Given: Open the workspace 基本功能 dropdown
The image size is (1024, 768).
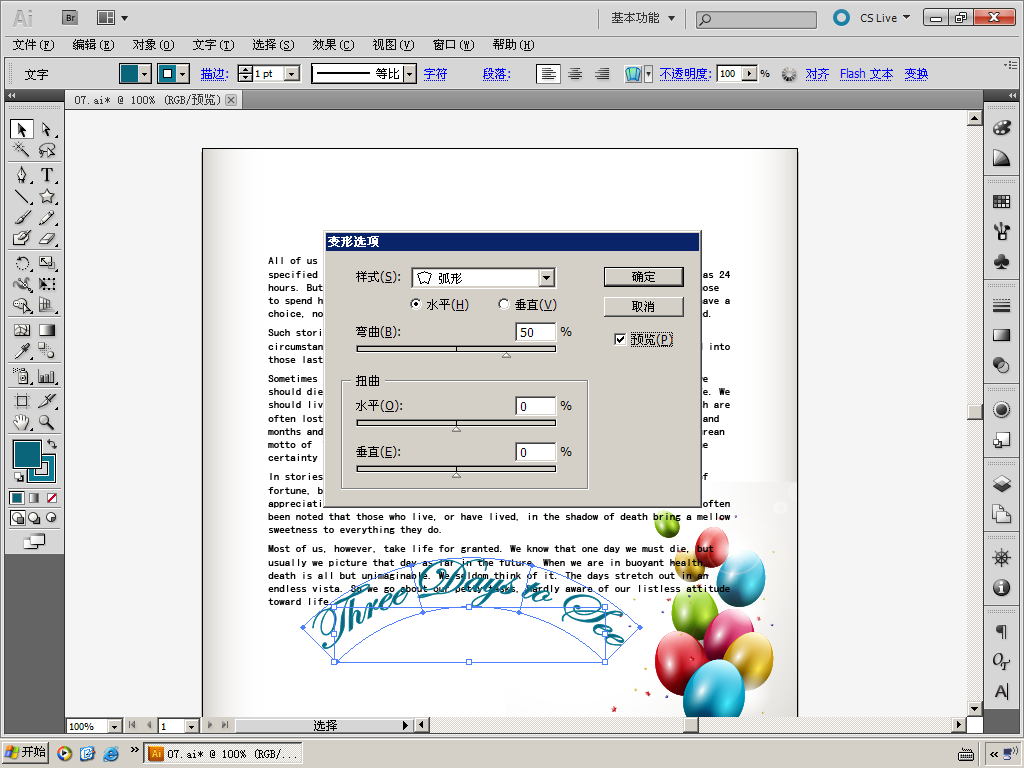Looking at the screenshot, I should 643,18.
